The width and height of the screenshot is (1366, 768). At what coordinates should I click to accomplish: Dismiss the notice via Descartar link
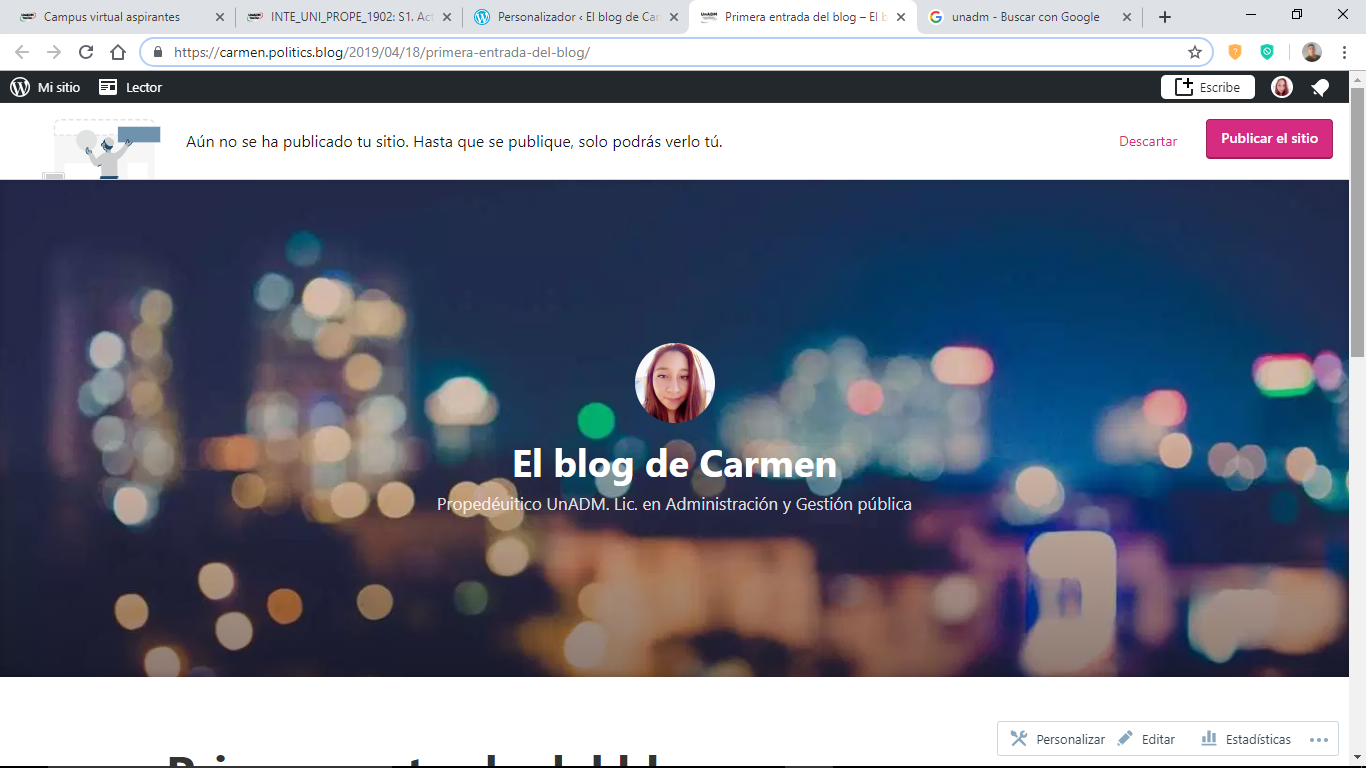1148,141
